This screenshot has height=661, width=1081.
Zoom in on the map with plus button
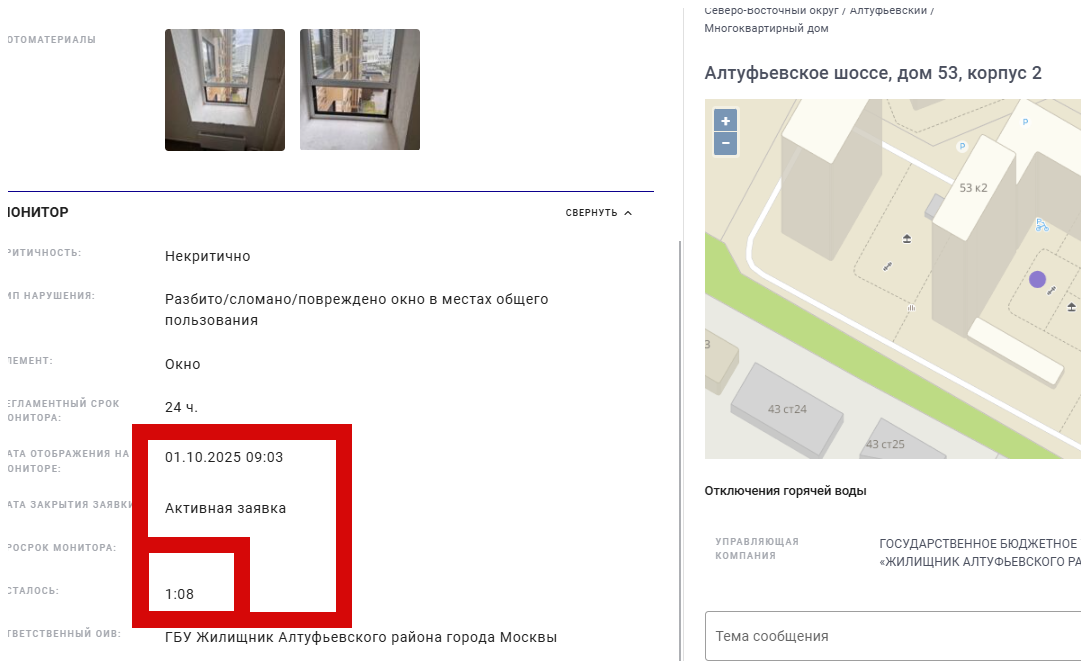point(725,121)
